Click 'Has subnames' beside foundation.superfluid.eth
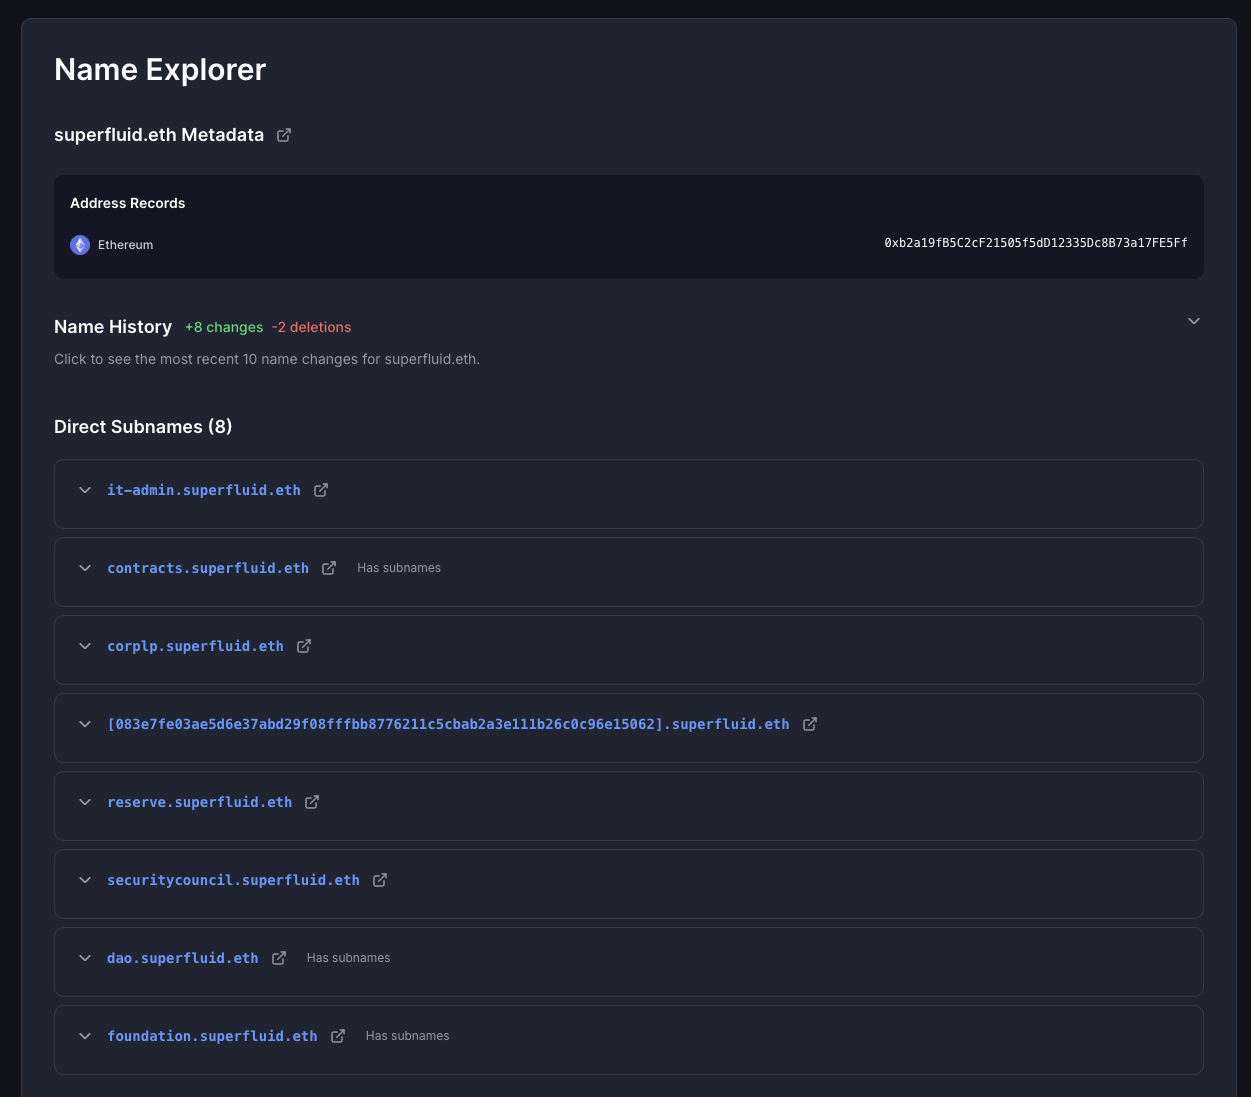 coord(407,1036)
